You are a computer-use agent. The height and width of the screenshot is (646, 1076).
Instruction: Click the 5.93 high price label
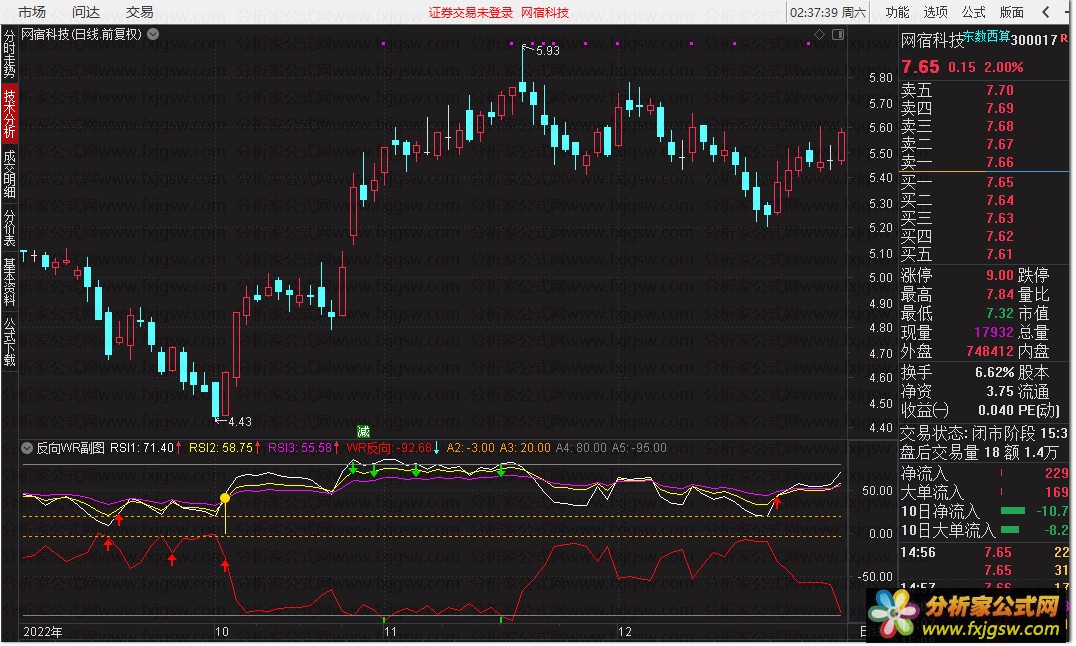pyautogui.click(x=548, y=50)
